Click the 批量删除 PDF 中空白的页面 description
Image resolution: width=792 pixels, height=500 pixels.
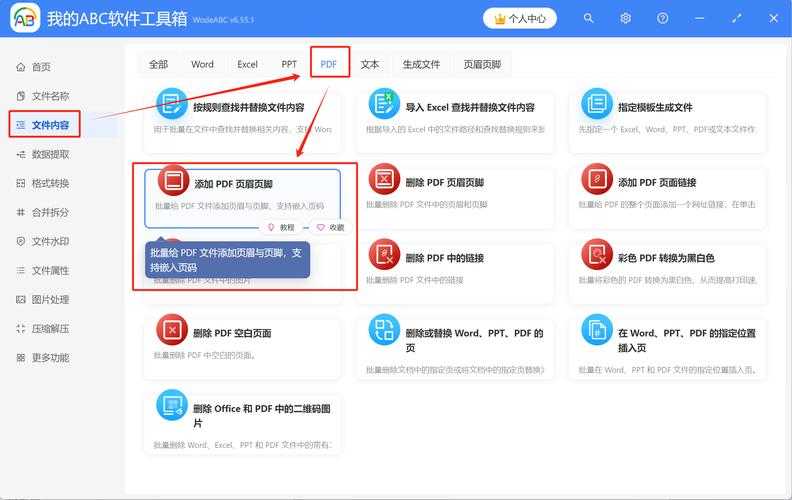point(204,356)
